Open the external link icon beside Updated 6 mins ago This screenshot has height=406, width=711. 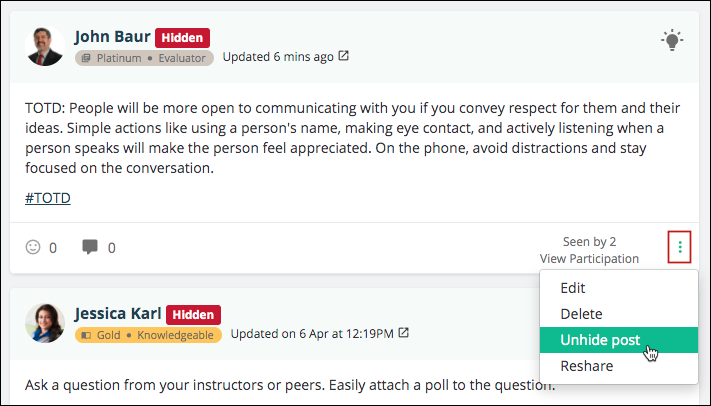pyautogui.click(x=344, y=56)
